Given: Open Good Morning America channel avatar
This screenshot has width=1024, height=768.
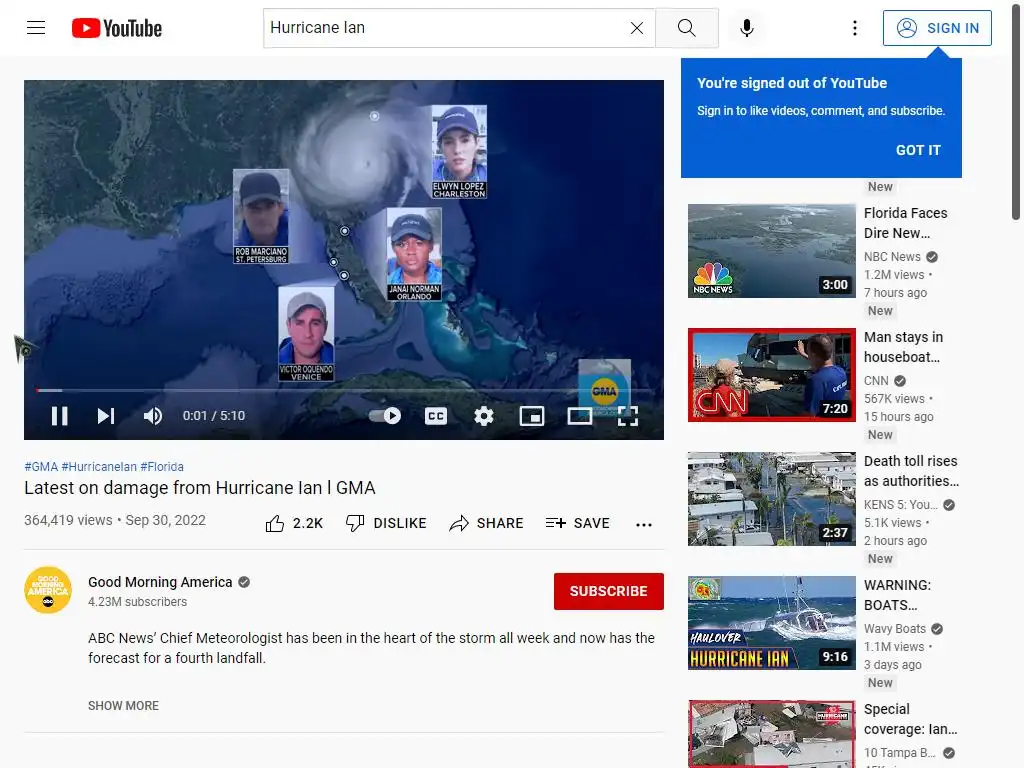Looking at the screenshot, I should pos(48,590).
